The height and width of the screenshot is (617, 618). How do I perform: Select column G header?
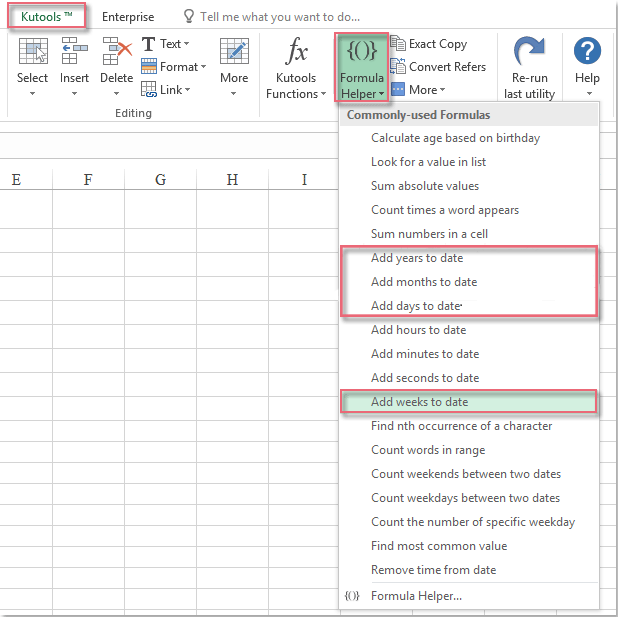pos(160,180)
